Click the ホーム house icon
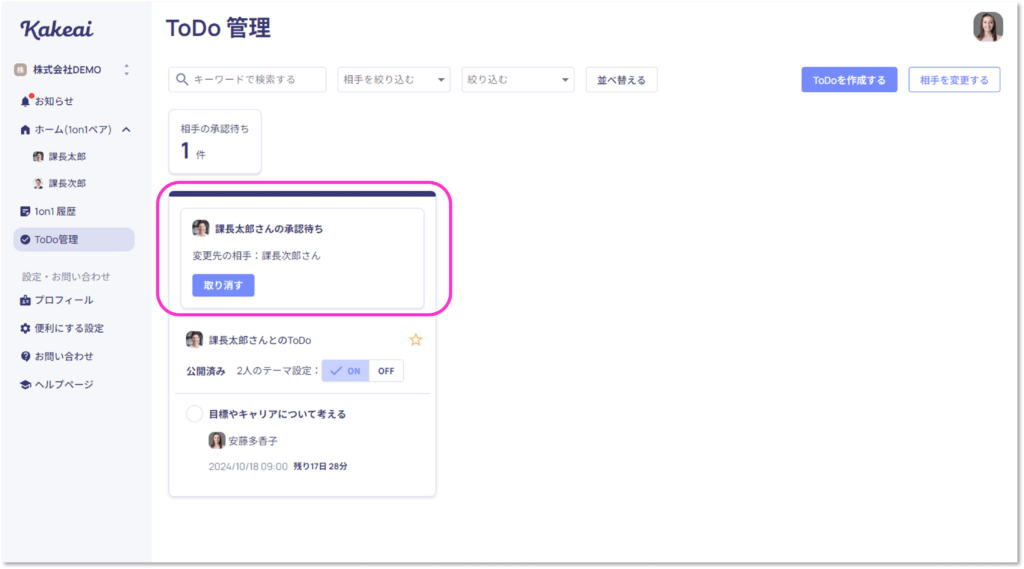 coord(25,129)
